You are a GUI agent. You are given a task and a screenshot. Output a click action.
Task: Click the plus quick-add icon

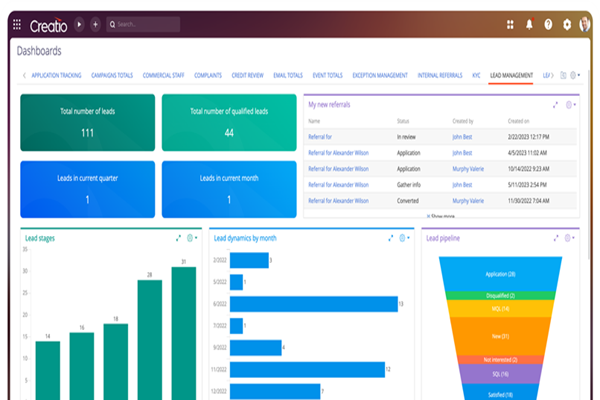(95, 24)
